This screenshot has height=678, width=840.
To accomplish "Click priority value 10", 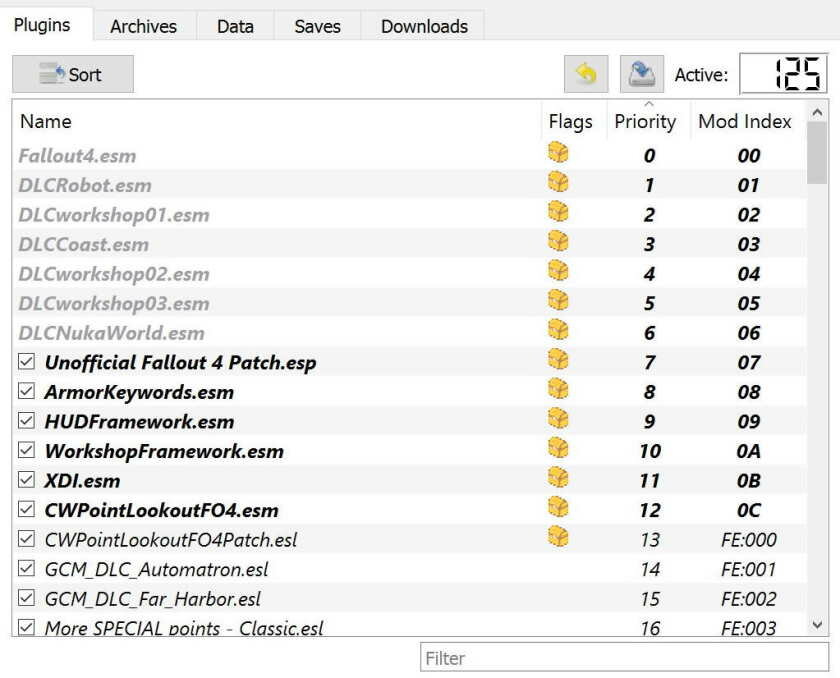I will pyautogui.click(x=650, y=451).
